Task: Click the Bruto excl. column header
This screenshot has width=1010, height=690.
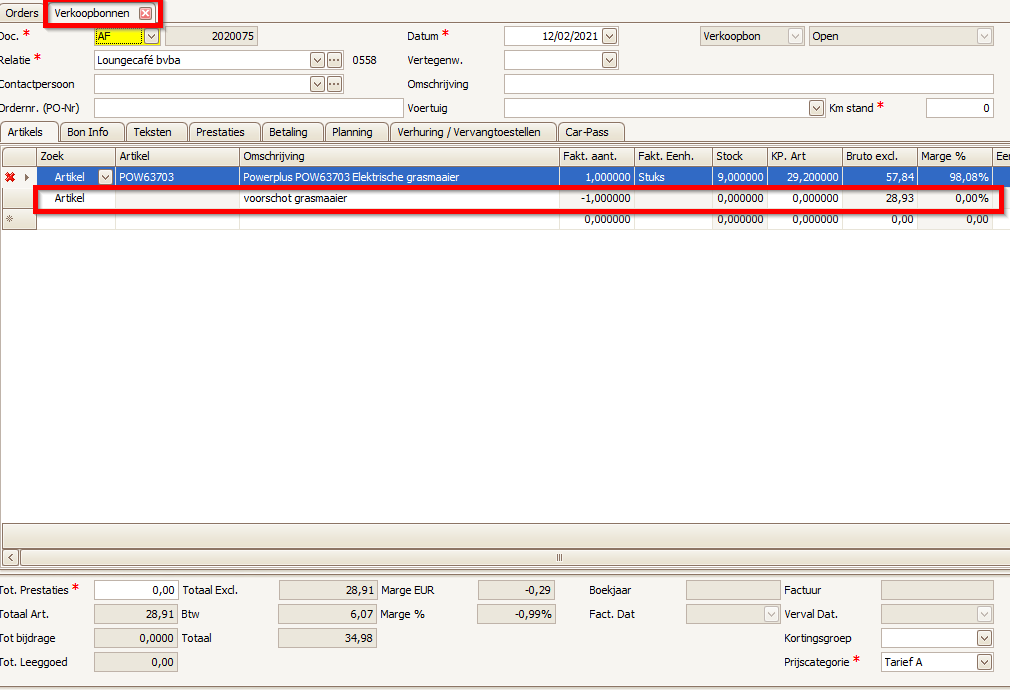Action: click(880, 156)
